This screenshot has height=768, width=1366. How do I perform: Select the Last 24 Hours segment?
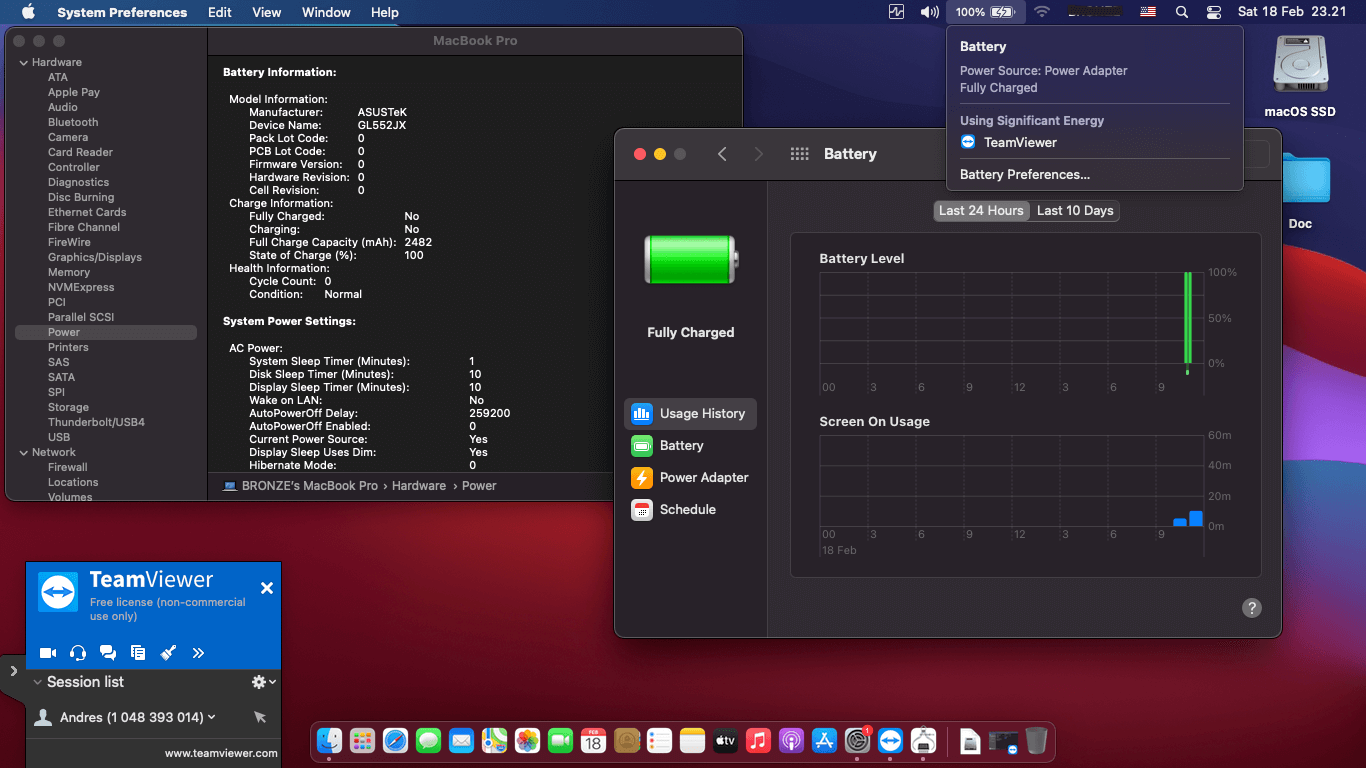[x=981, y=211]
